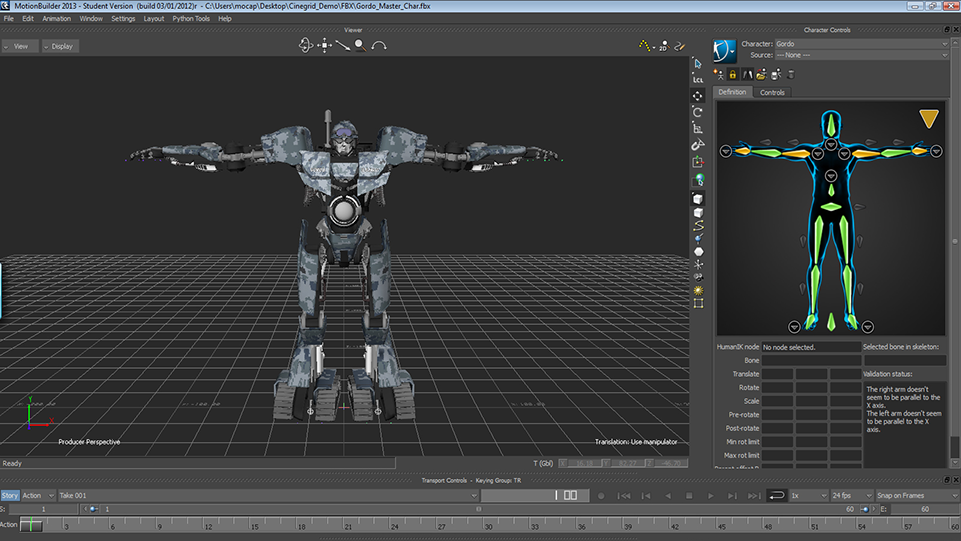
Task: Click the lock icon in Character Controls
Action: coord(732,74)
